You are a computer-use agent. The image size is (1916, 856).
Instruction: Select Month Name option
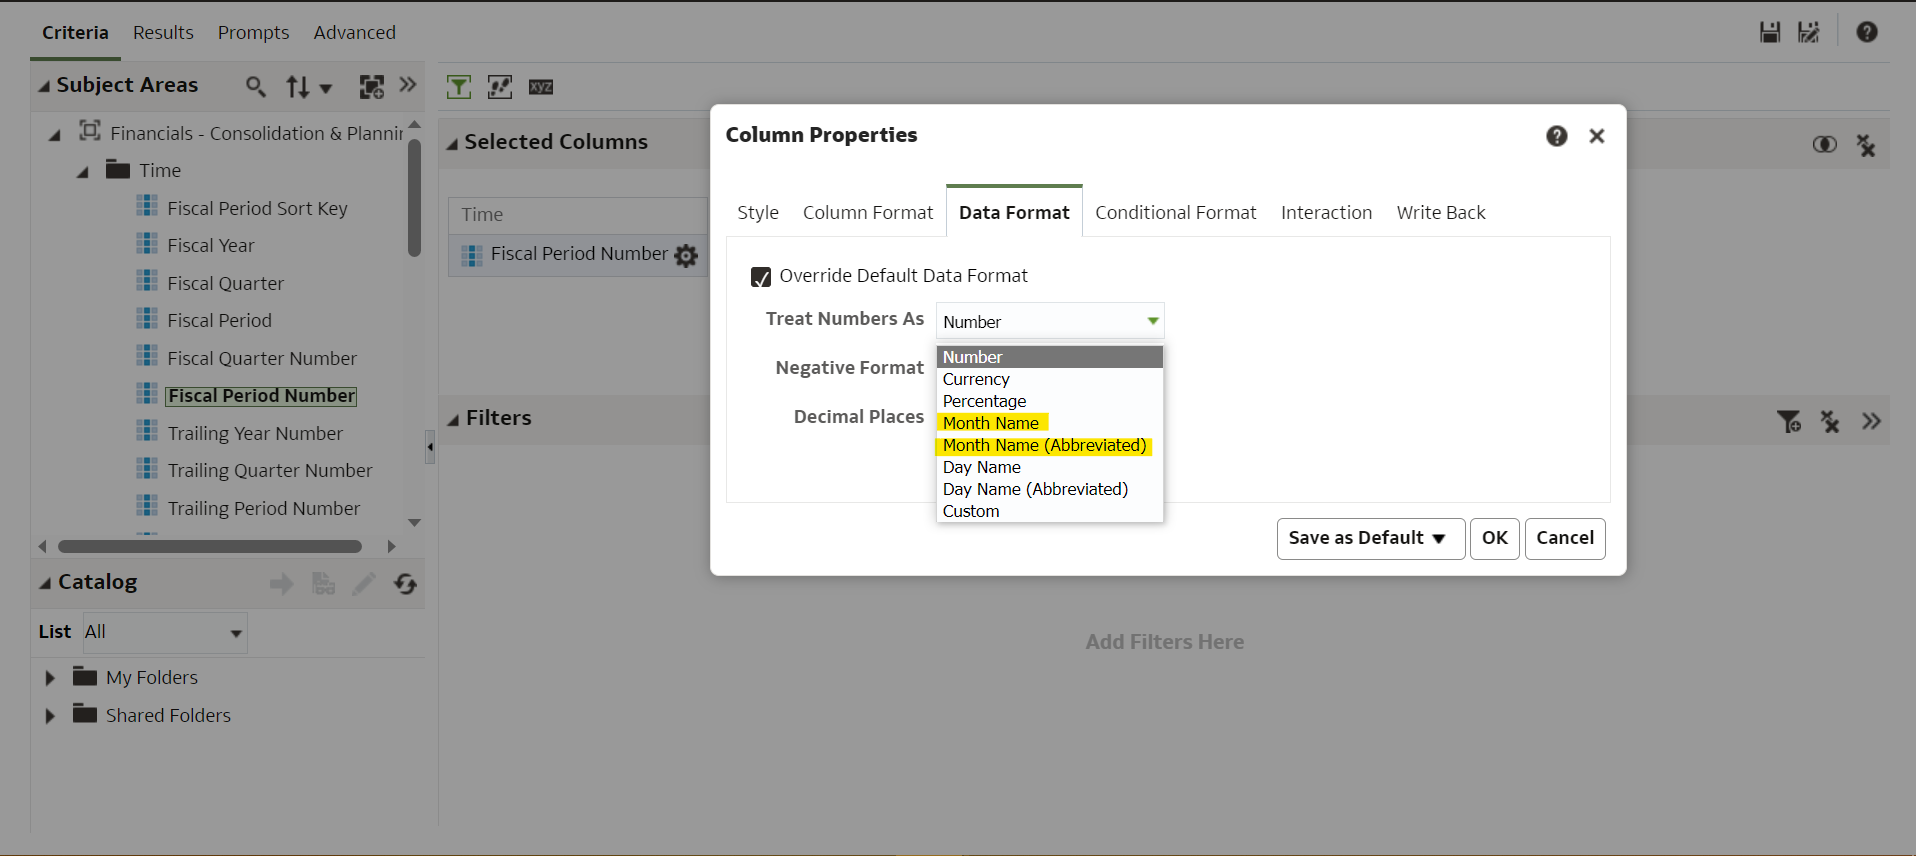[x=1050, y=423]
